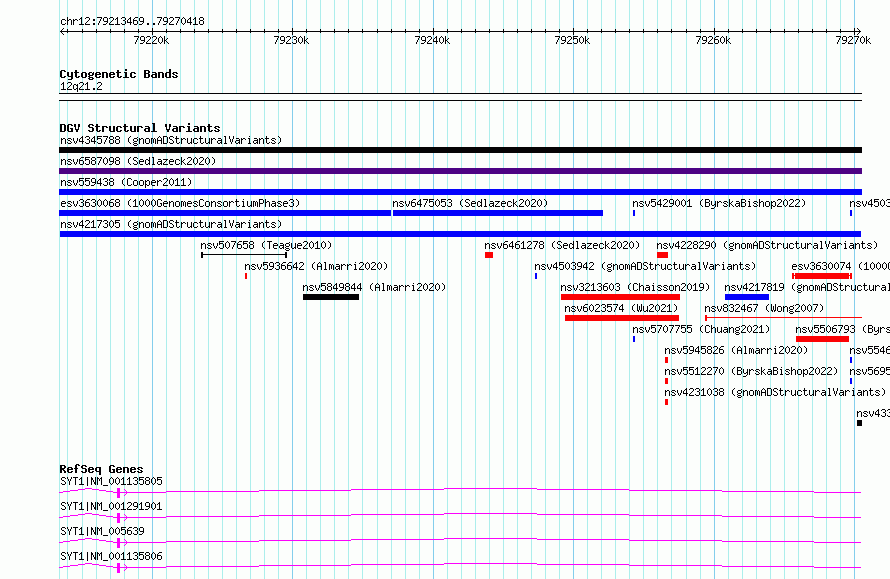Open nsv4345788 (gnomADStructuralVariants) label
This screenshot has width=890, height=579.
[171, 140]
